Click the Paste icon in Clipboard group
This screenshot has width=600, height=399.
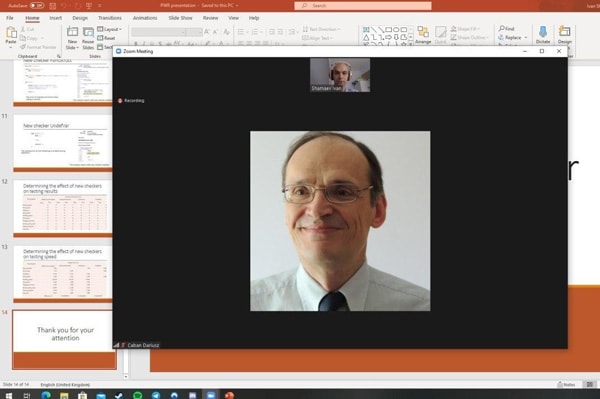[11, 33]
